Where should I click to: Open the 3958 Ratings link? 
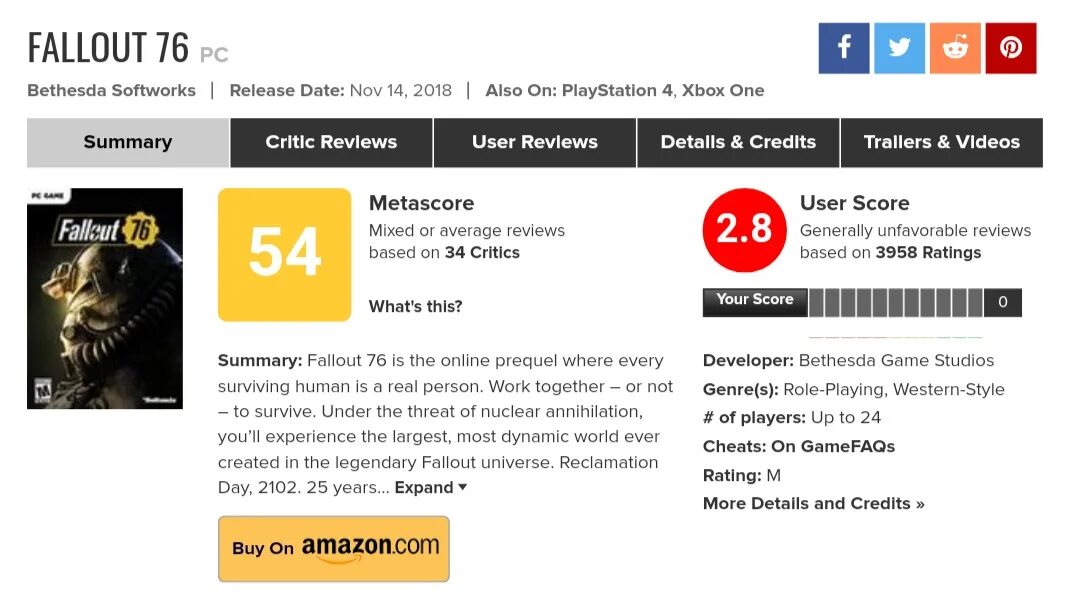click(x=928, y=253)
